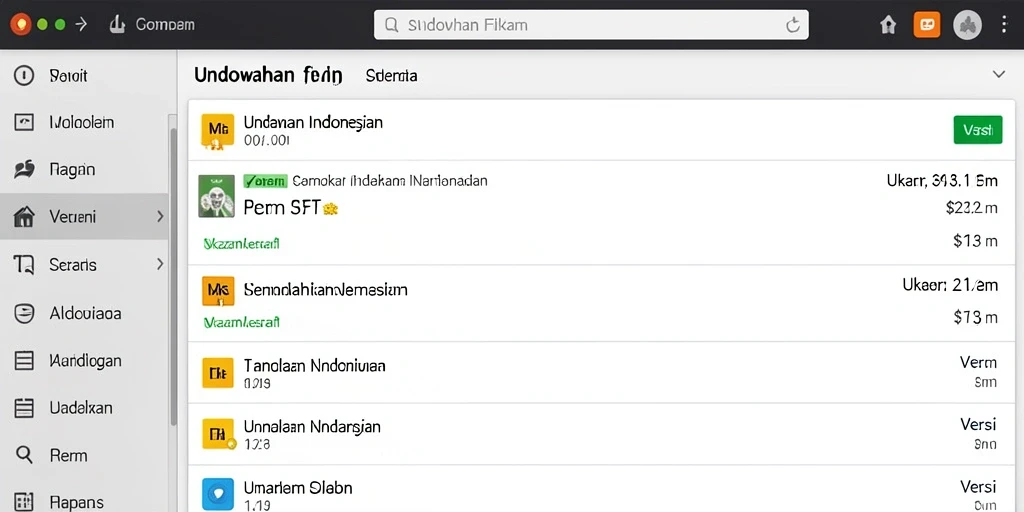Open the user avatar in the top bar

(967, 25)
